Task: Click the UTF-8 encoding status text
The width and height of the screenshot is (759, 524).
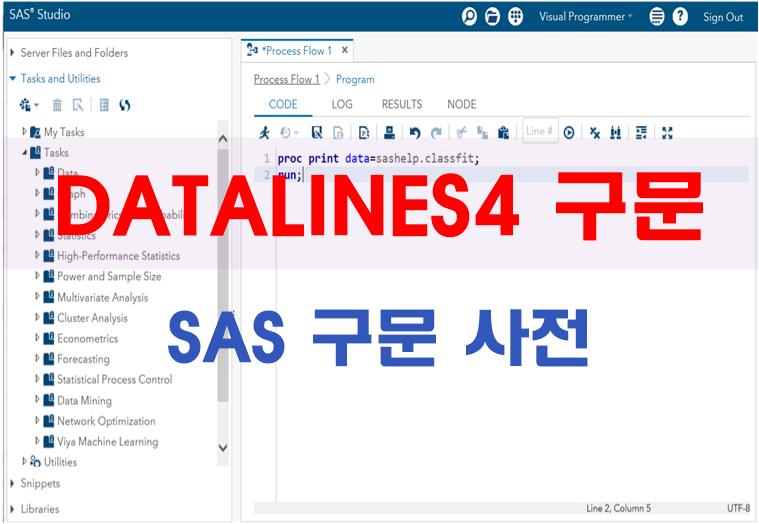Action: pos(738,508)
